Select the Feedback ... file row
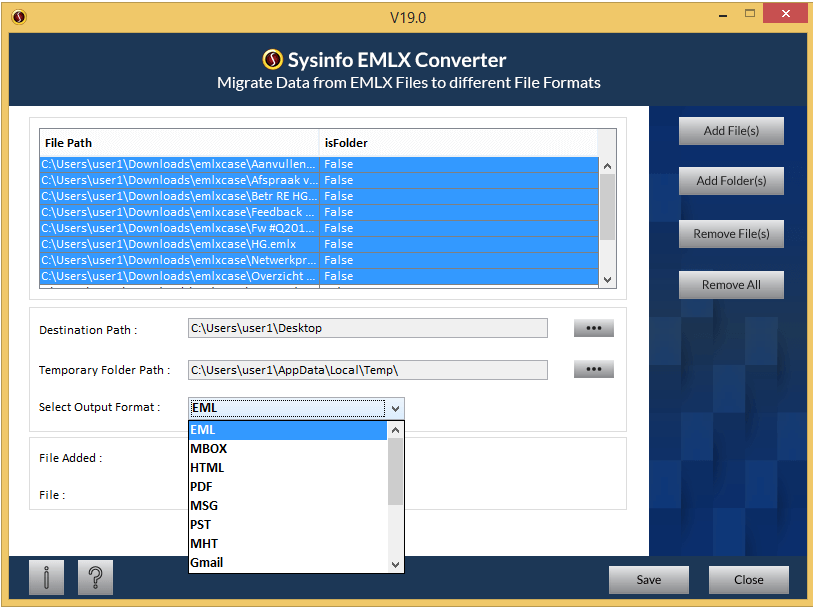 click(319, 213)
